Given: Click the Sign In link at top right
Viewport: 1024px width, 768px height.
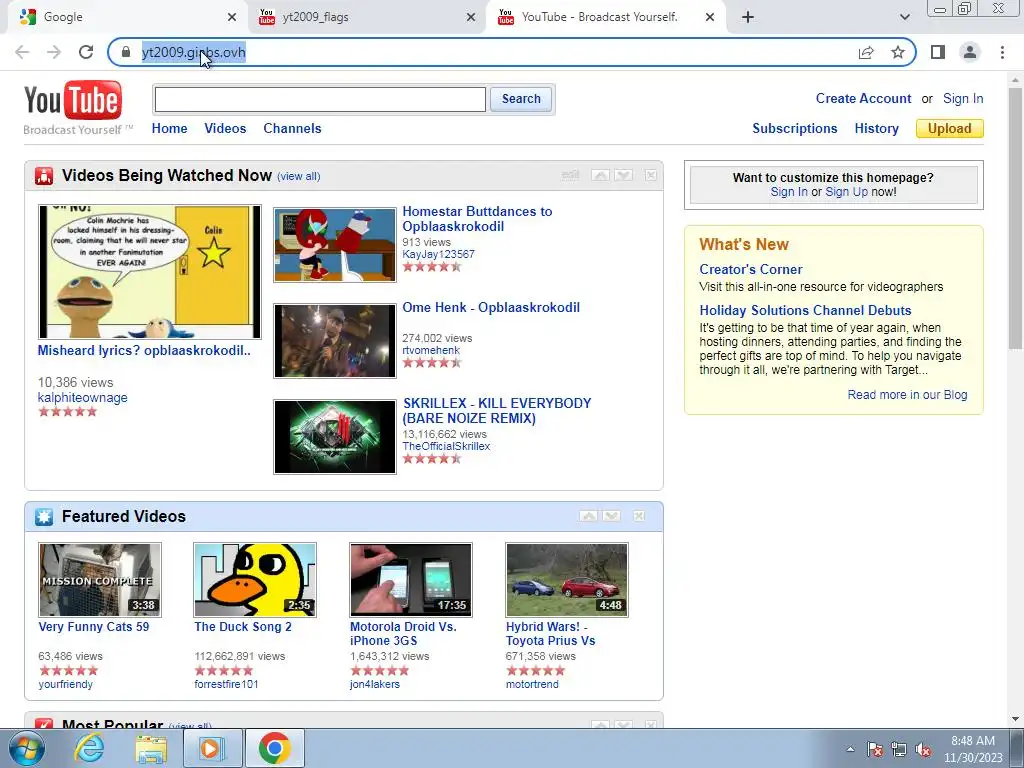Looking at the screenshot, I should click(x=963, y=99).
